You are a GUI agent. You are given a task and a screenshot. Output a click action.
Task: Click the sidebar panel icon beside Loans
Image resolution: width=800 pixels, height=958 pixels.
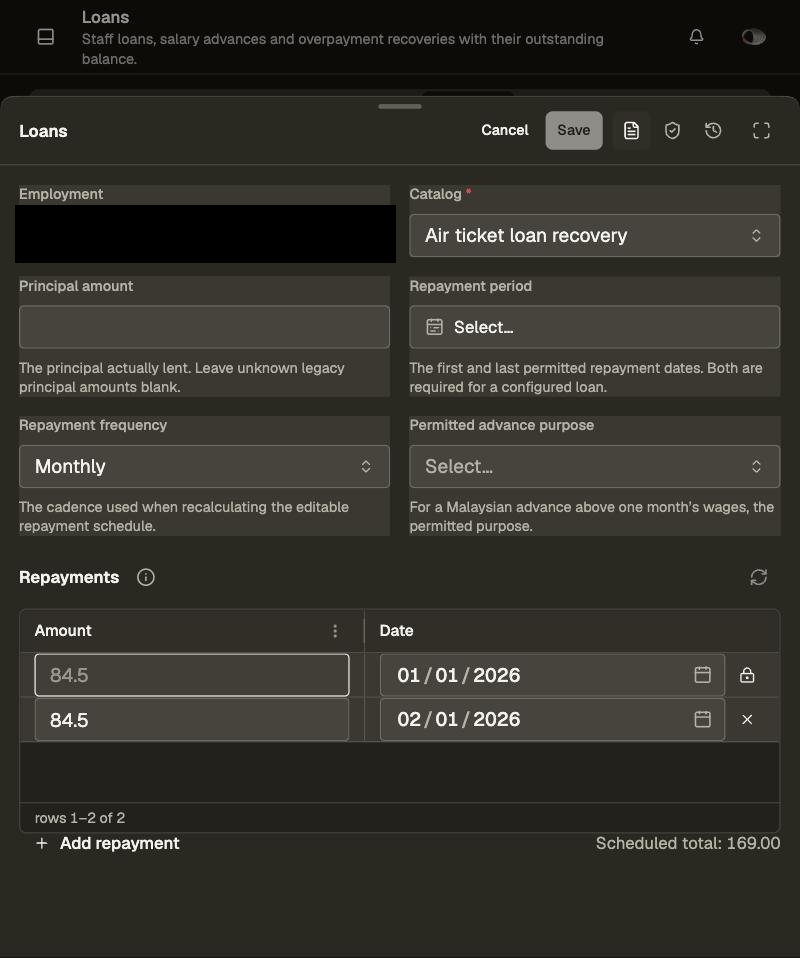click(46, 37)
